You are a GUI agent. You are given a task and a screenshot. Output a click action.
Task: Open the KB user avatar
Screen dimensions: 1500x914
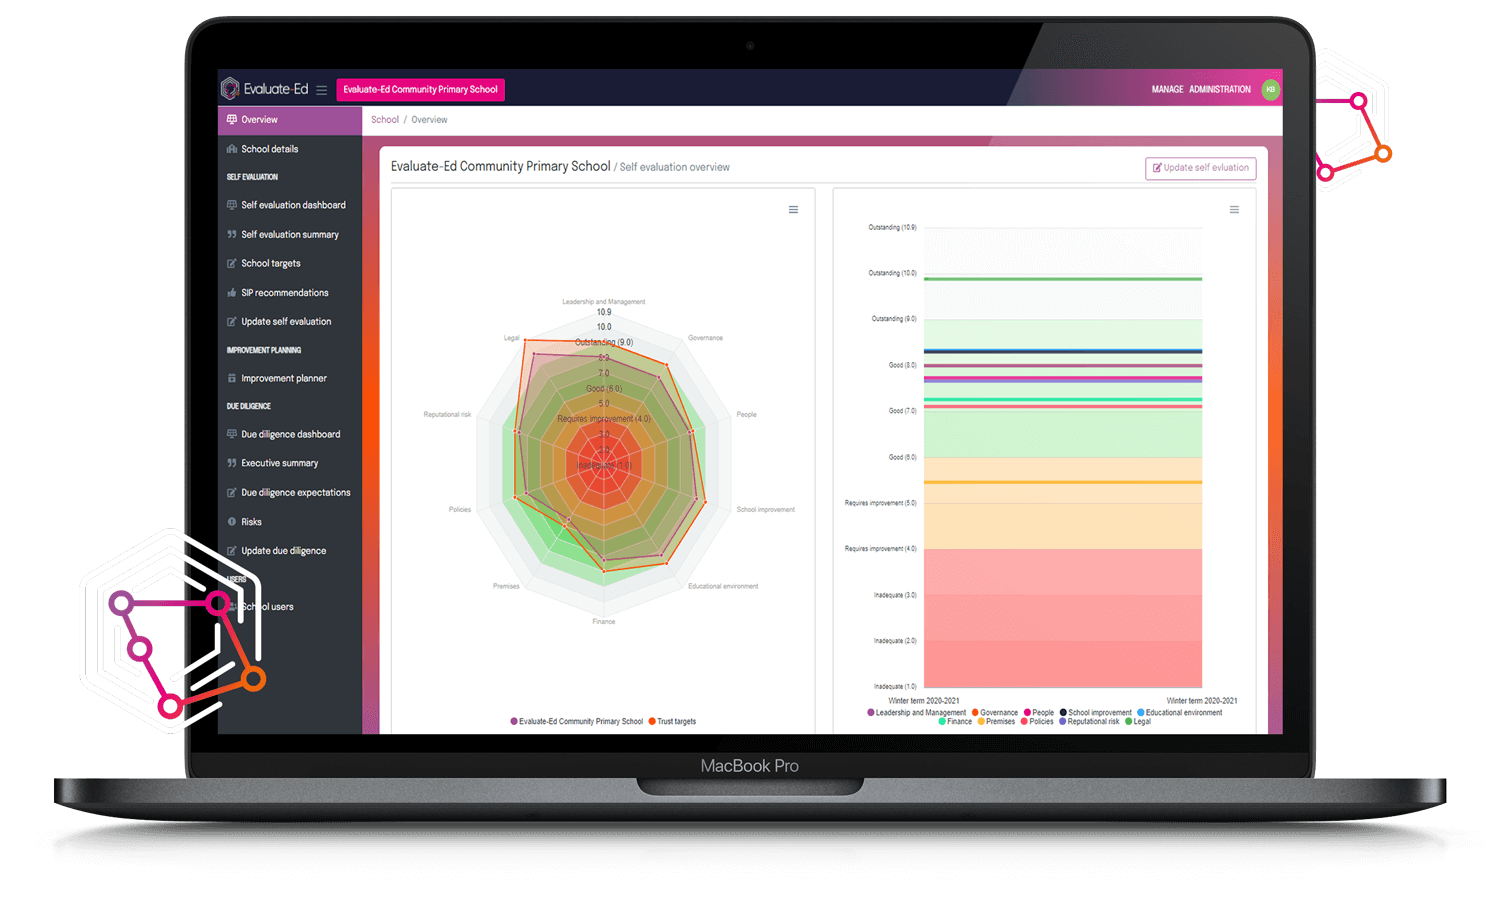point(1270,89)
